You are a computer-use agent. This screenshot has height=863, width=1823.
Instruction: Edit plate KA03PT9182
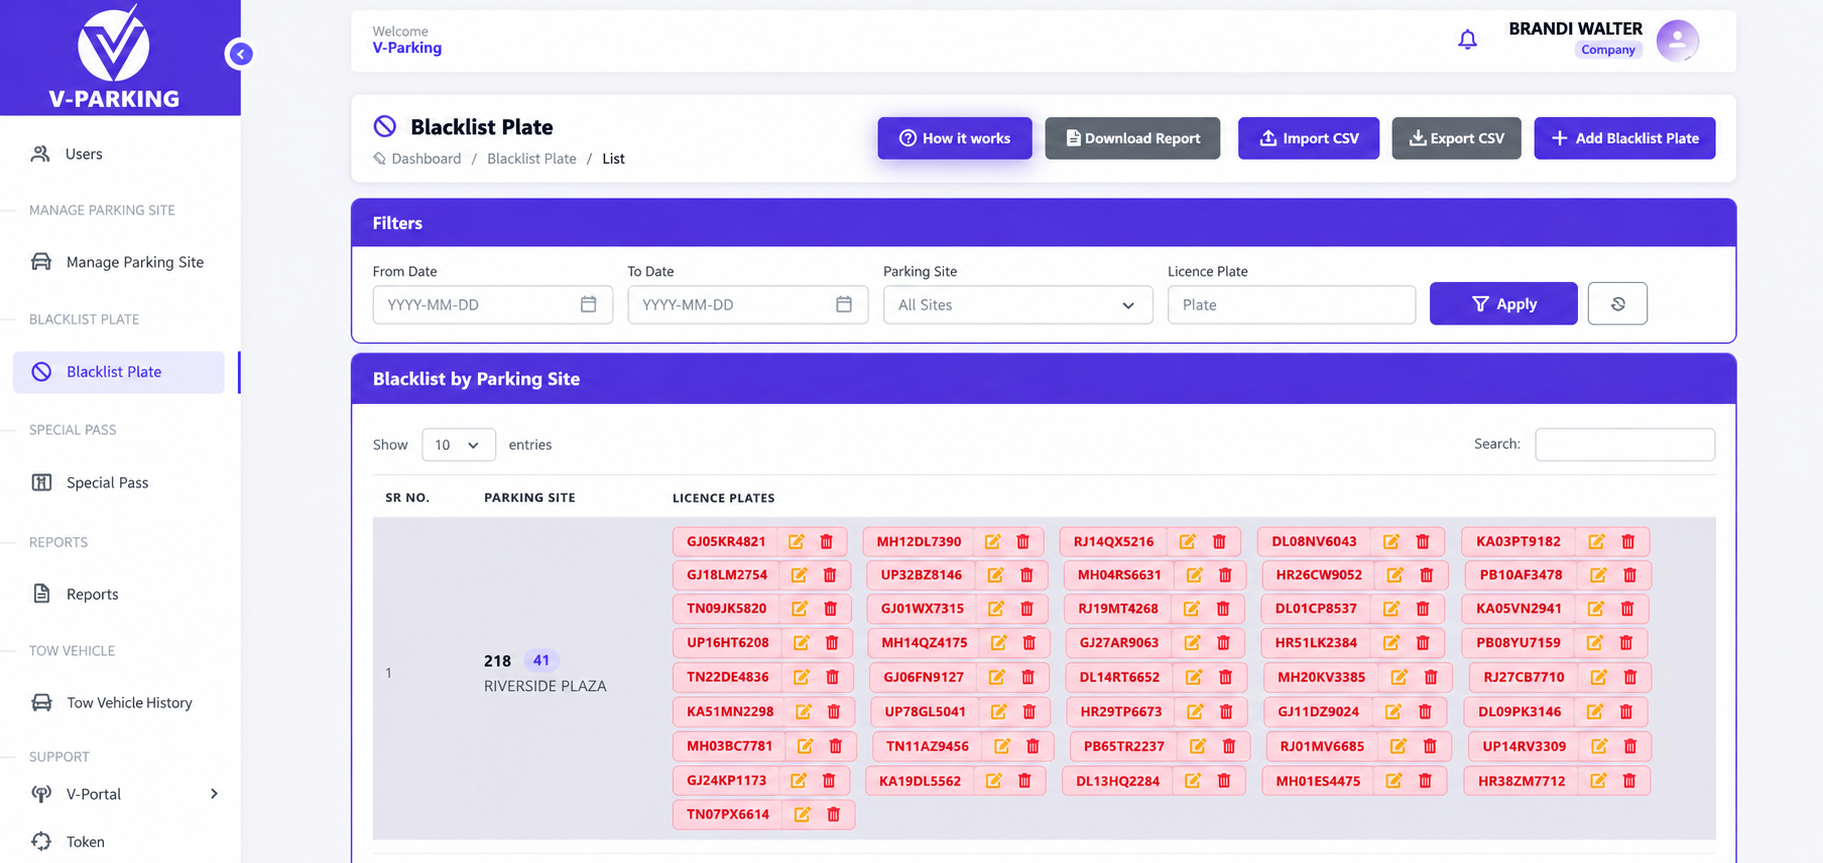[x=1596, y=542]
